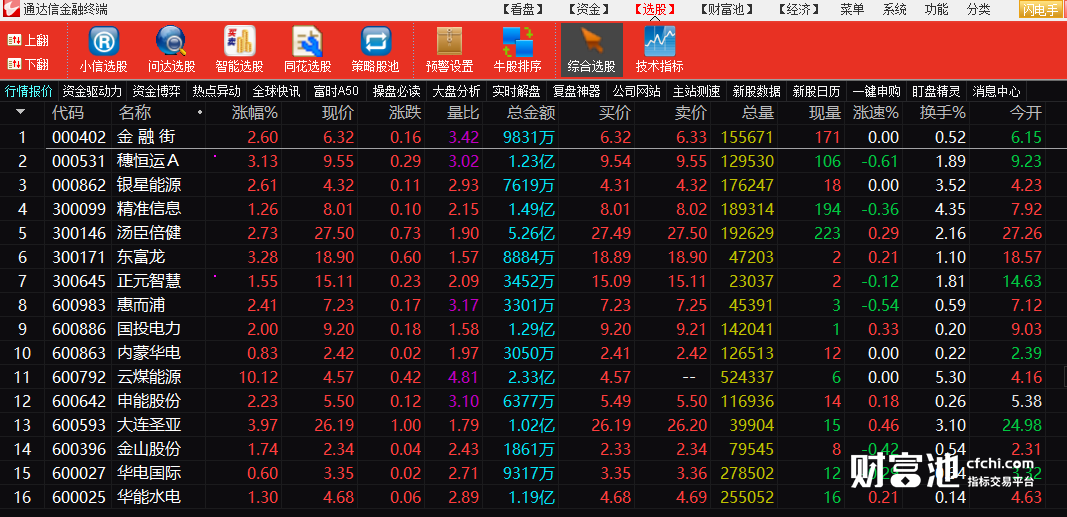Image resolution: width=1067 pixels, height=517 pixels.
Task: Switch to 复盘神器 tab
Action: point(576,92)
